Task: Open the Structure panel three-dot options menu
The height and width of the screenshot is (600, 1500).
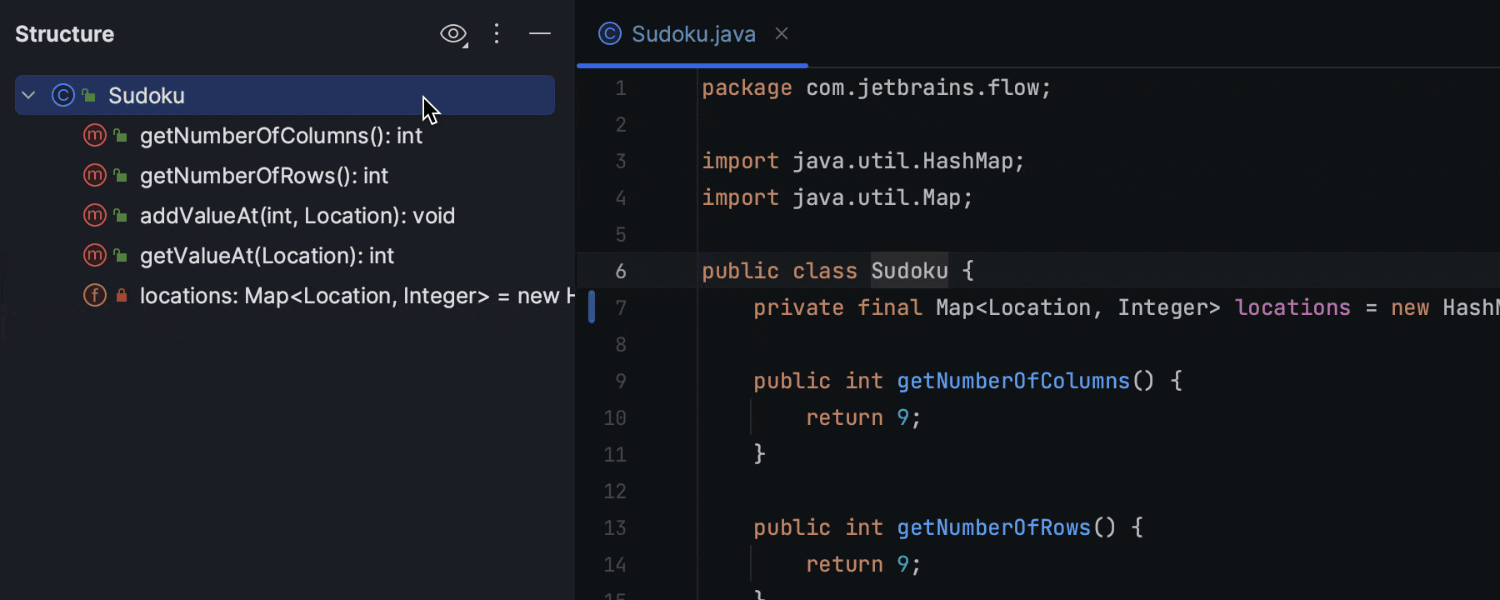Action: point(497,34)
